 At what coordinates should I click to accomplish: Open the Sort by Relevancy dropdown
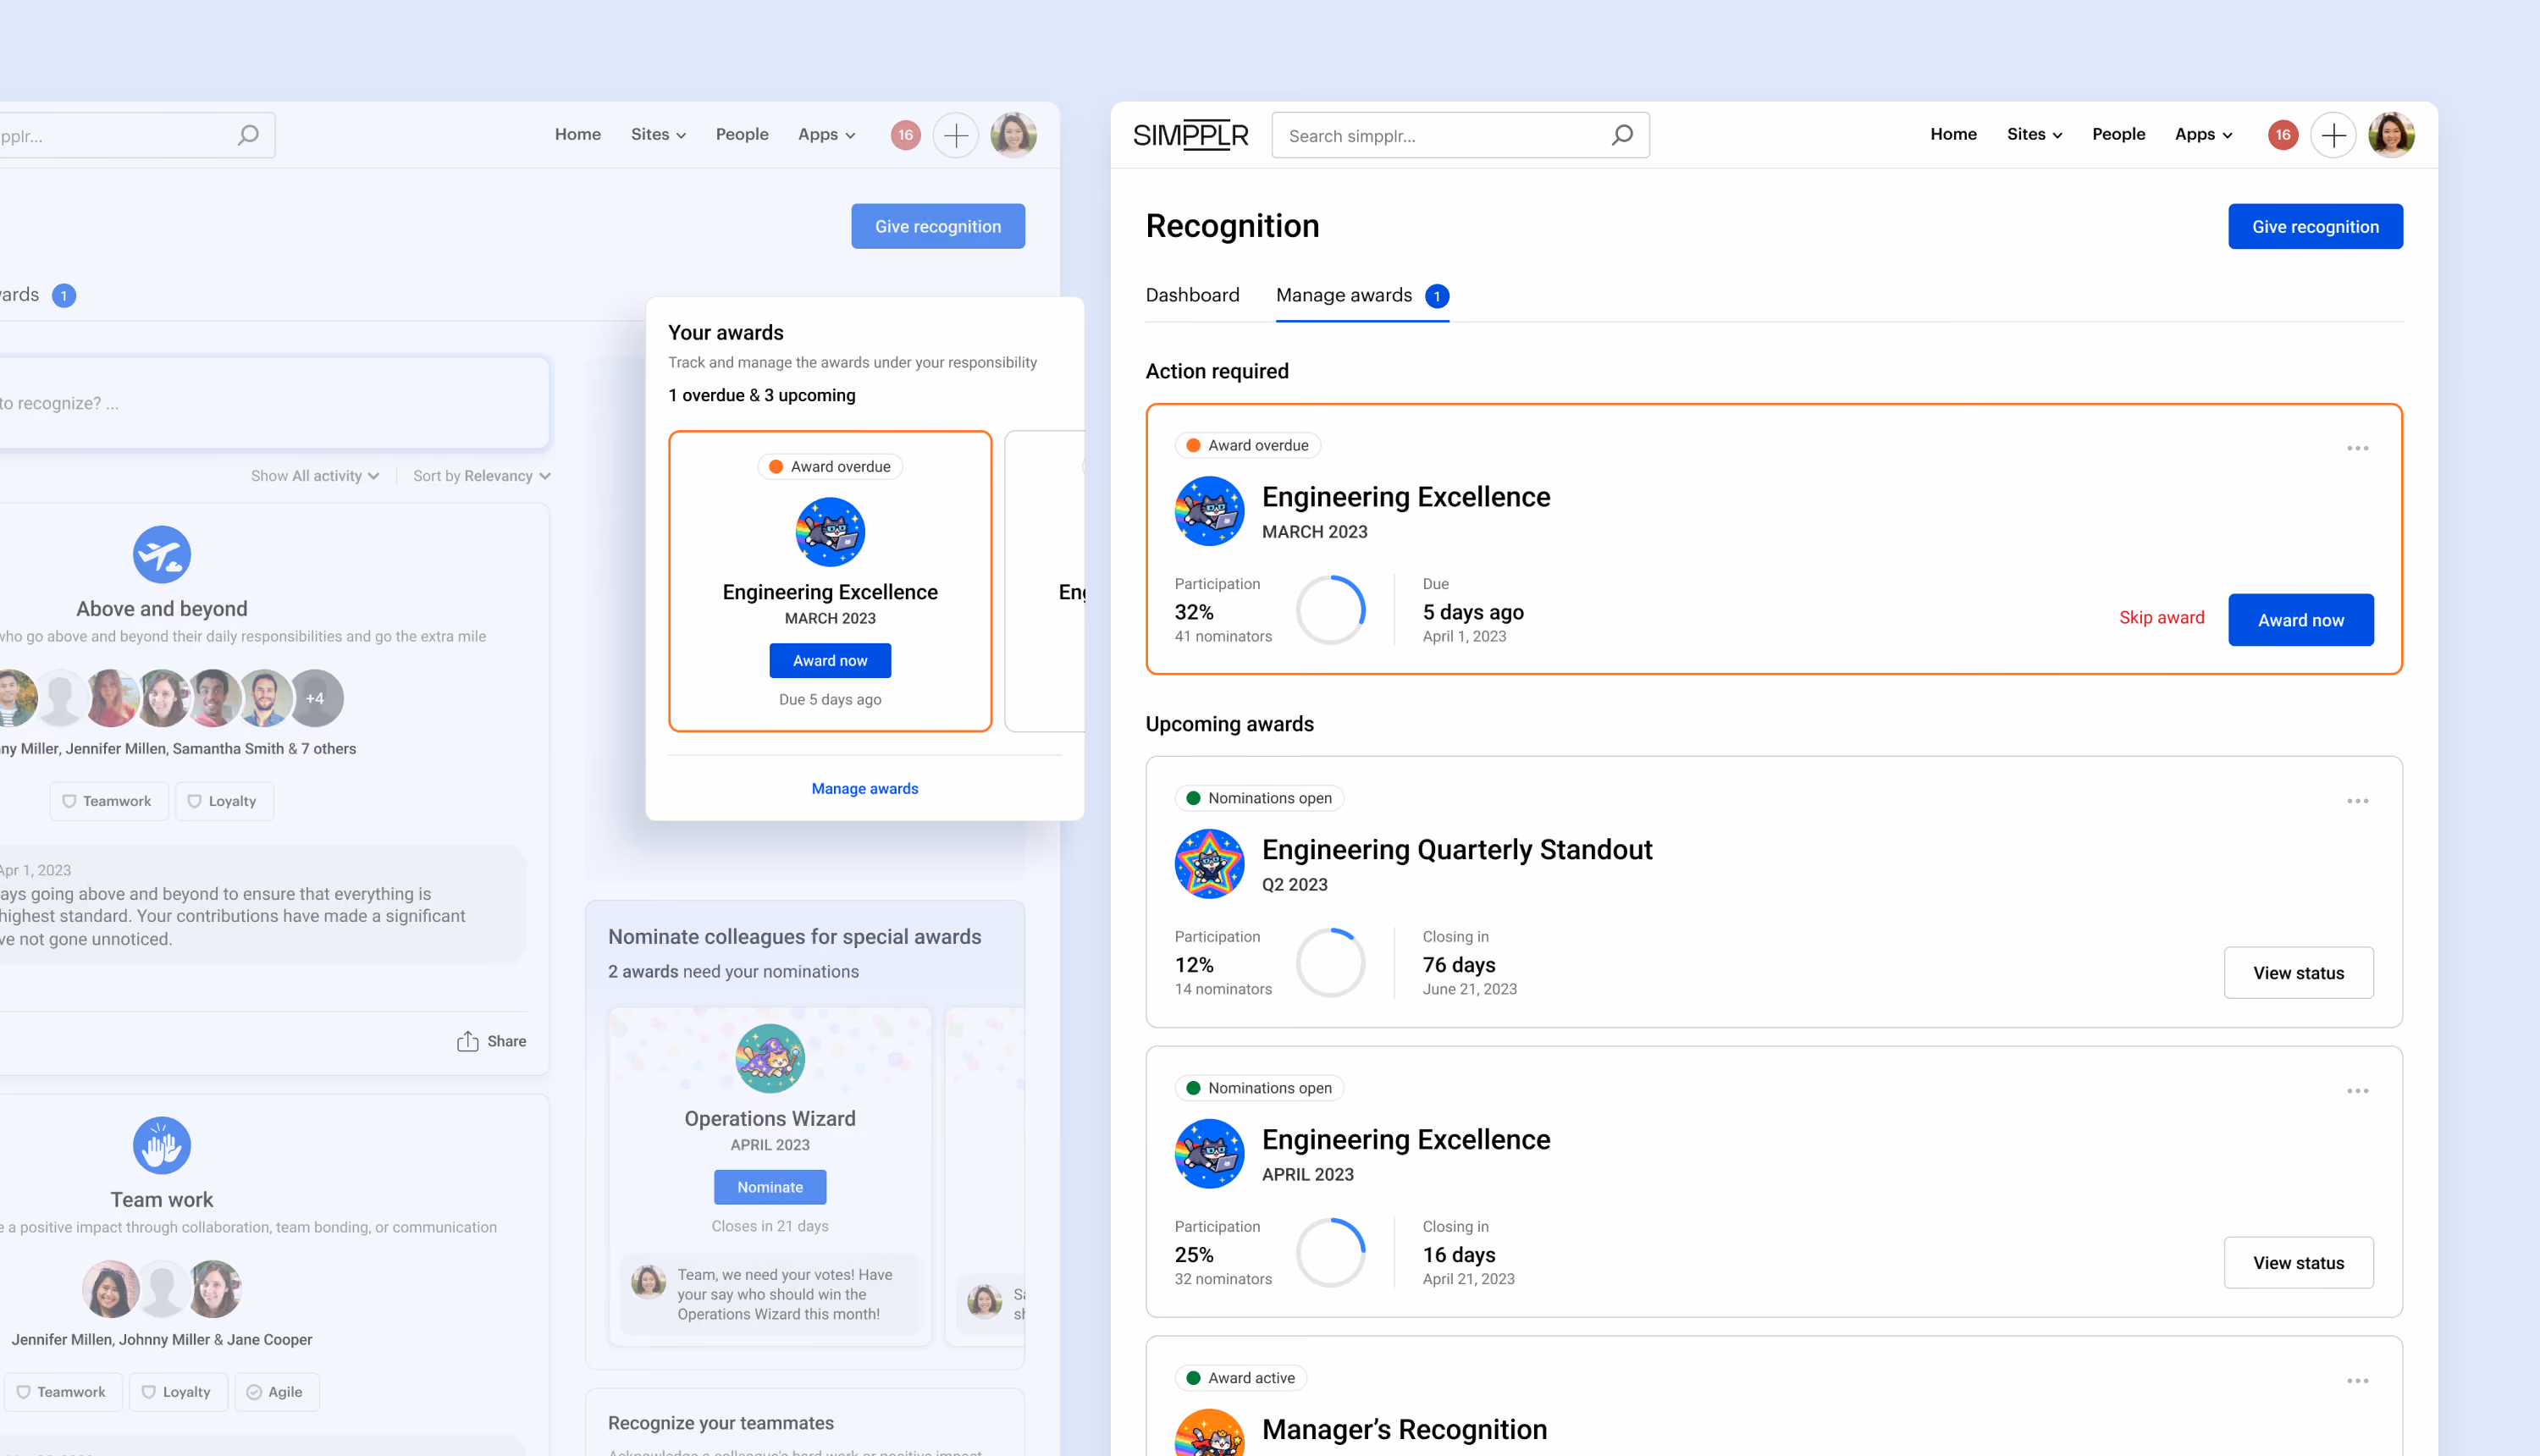pos(482,476)
